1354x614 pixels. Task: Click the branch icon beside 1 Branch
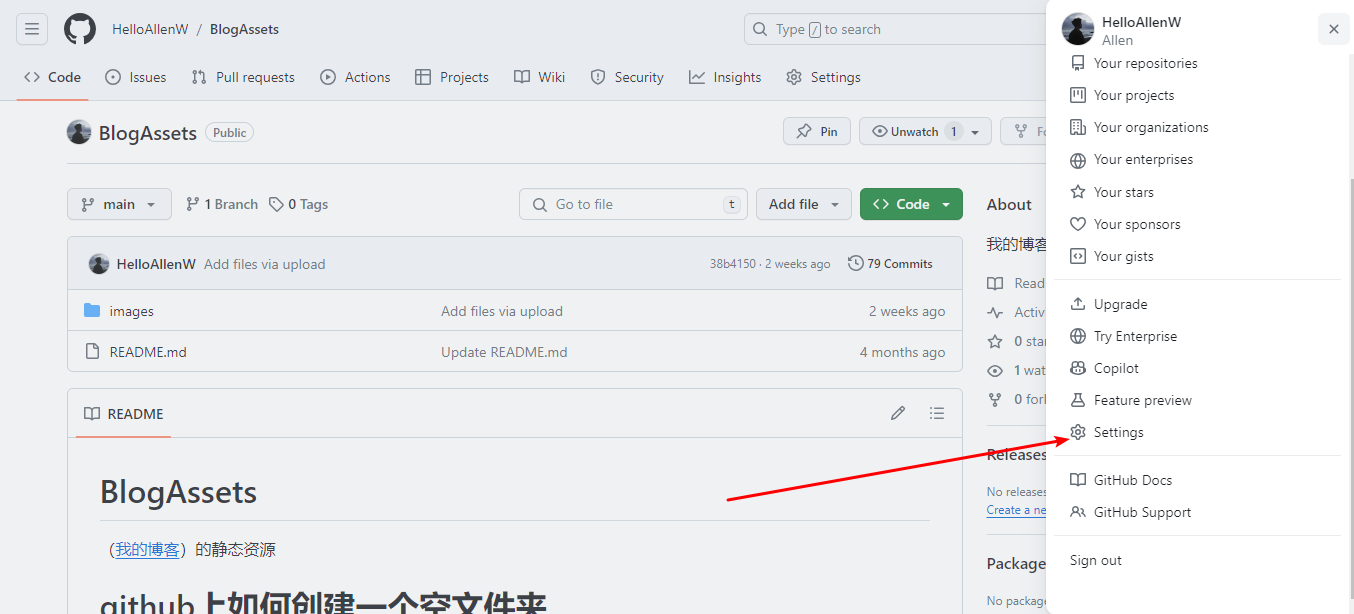[x=192, y=204]
